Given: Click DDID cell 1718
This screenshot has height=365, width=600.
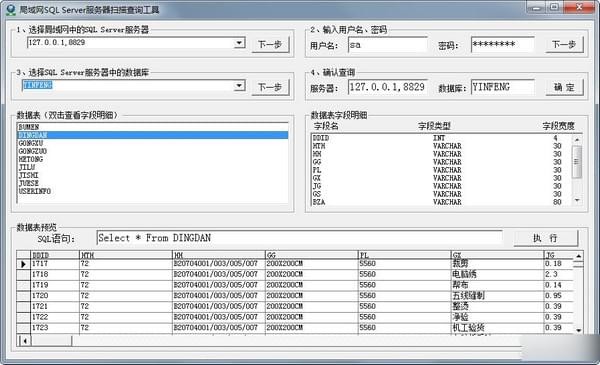Looking at the screenshot, I should coord(55,274).
